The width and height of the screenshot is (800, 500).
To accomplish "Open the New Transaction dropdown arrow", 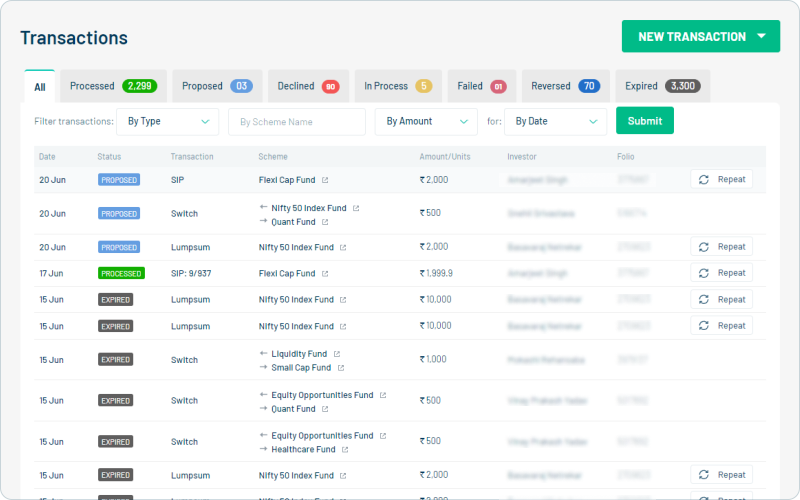I will (762, 36).
